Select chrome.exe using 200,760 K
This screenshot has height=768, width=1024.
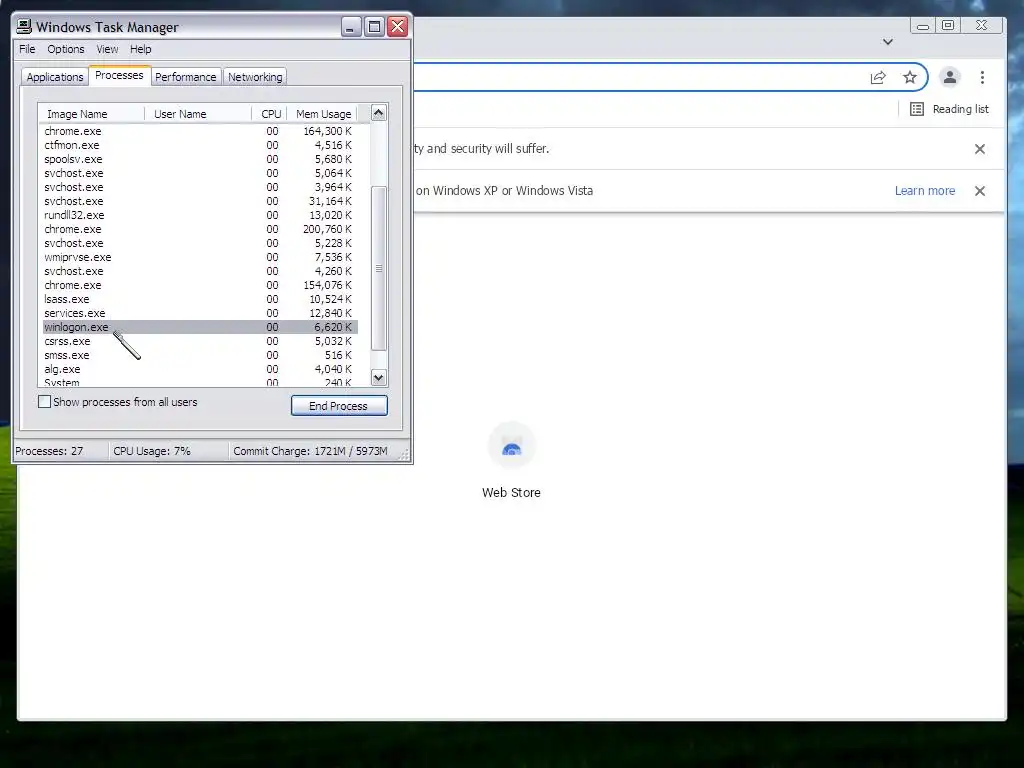pyautogui.click(x=199, y=229)
